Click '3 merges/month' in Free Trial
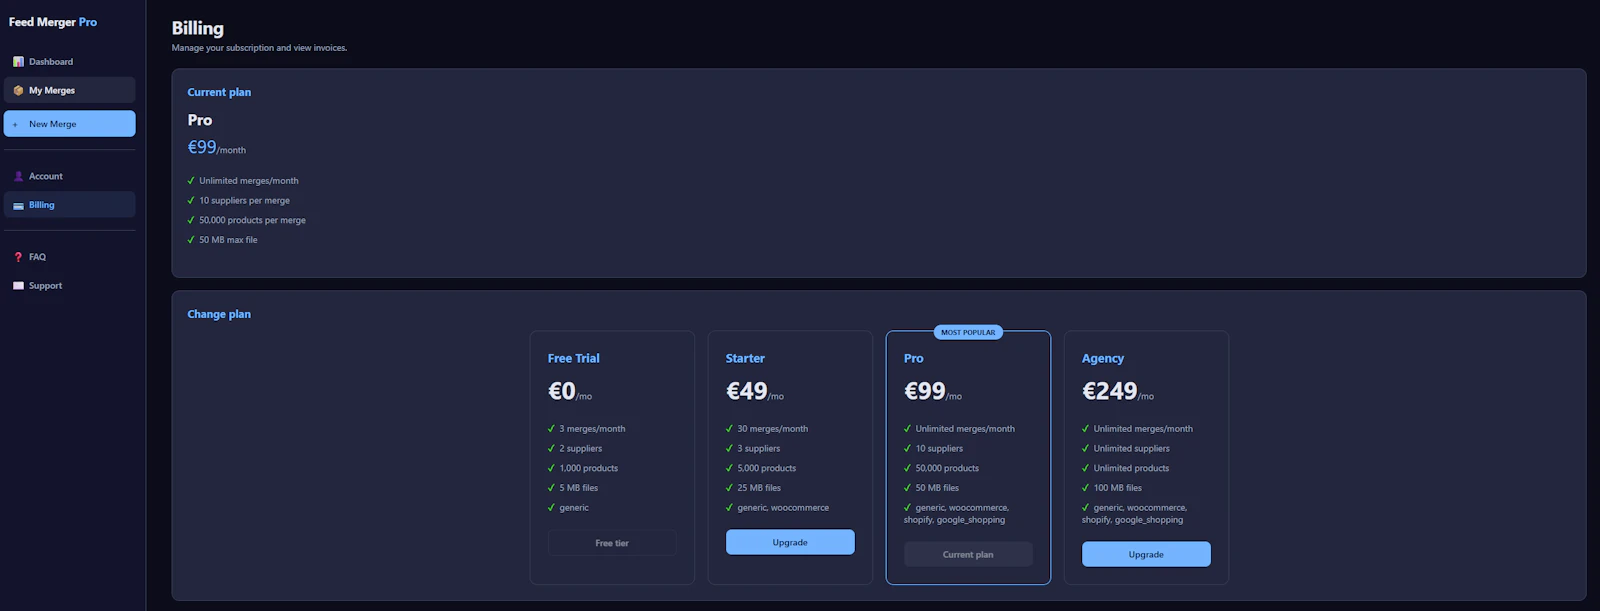Screen dimensions: 1600x611 tap(592, 429)
